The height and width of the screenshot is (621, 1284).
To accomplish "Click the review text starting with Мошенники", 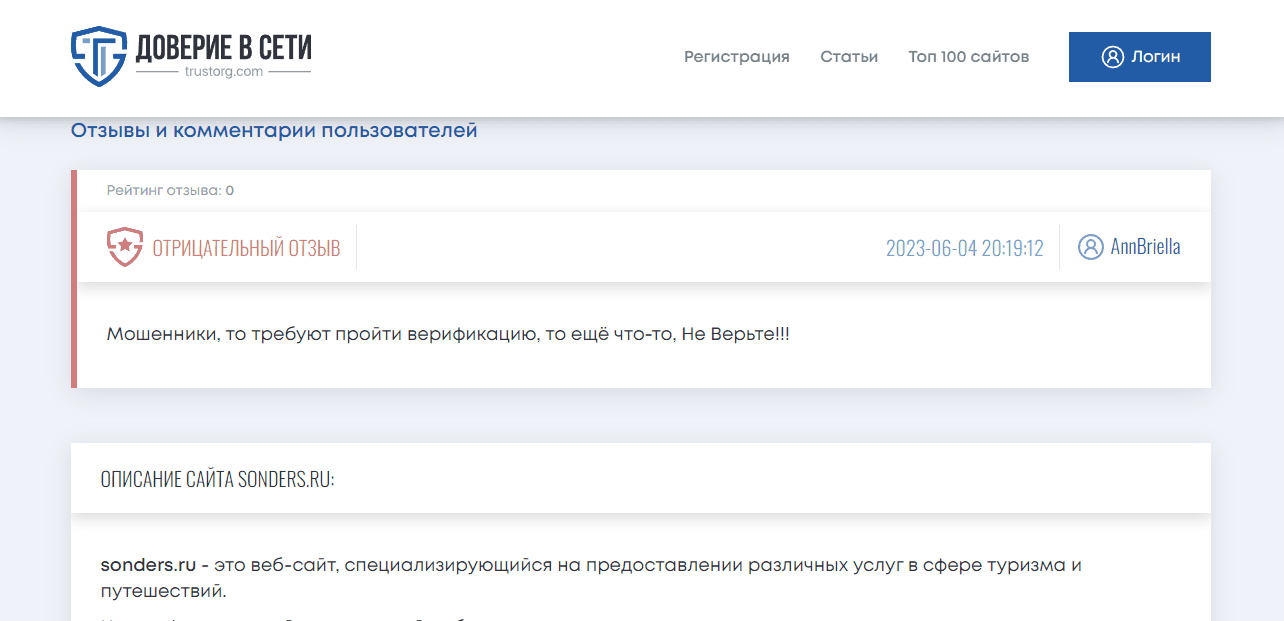I will click(448, 334).
